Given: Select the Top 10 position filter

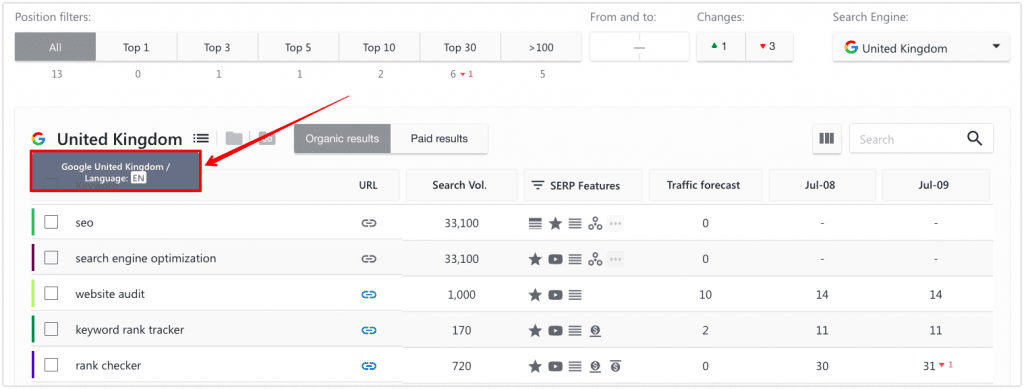Looking at the screenshot, I should [379, 47].
